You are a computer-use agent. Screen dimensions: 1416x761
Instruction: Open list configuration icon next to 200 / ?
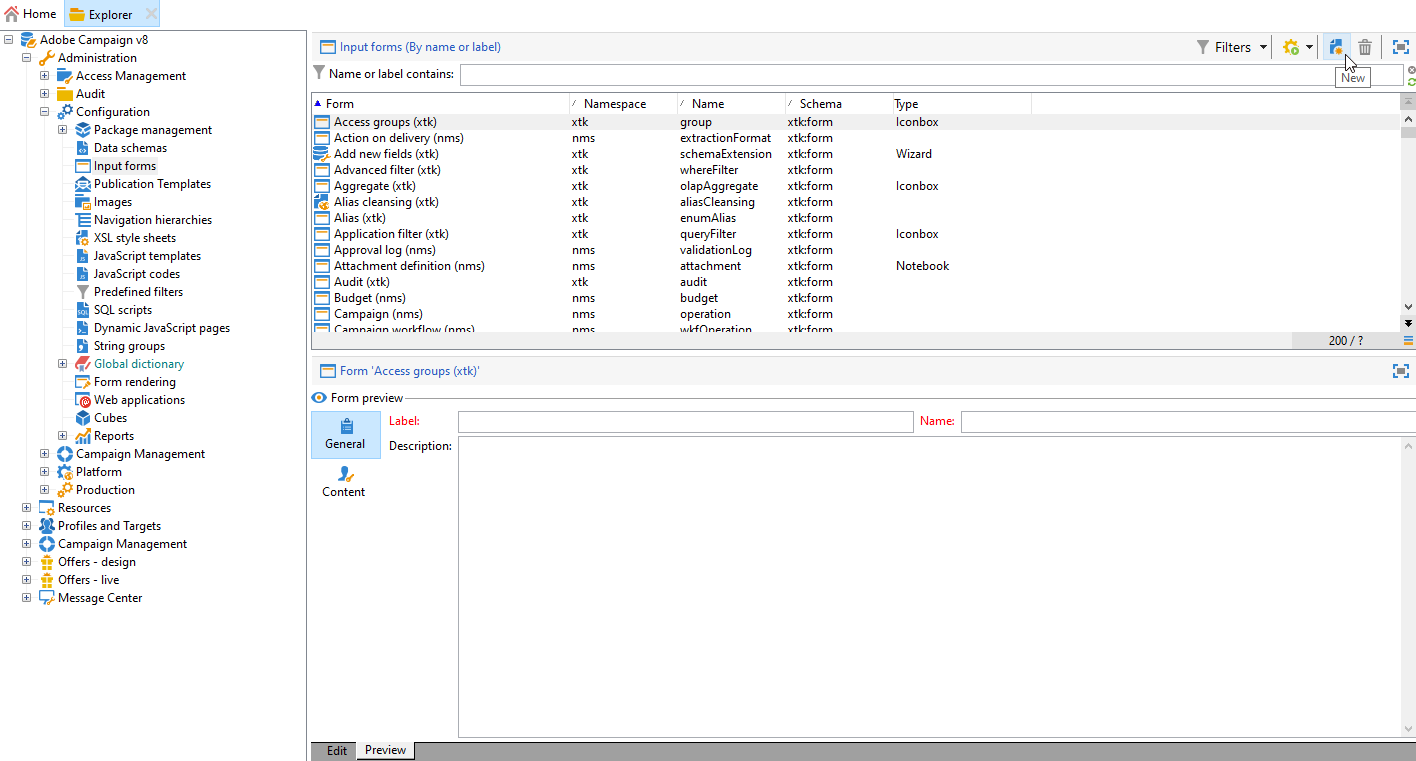pos(1408,341)
